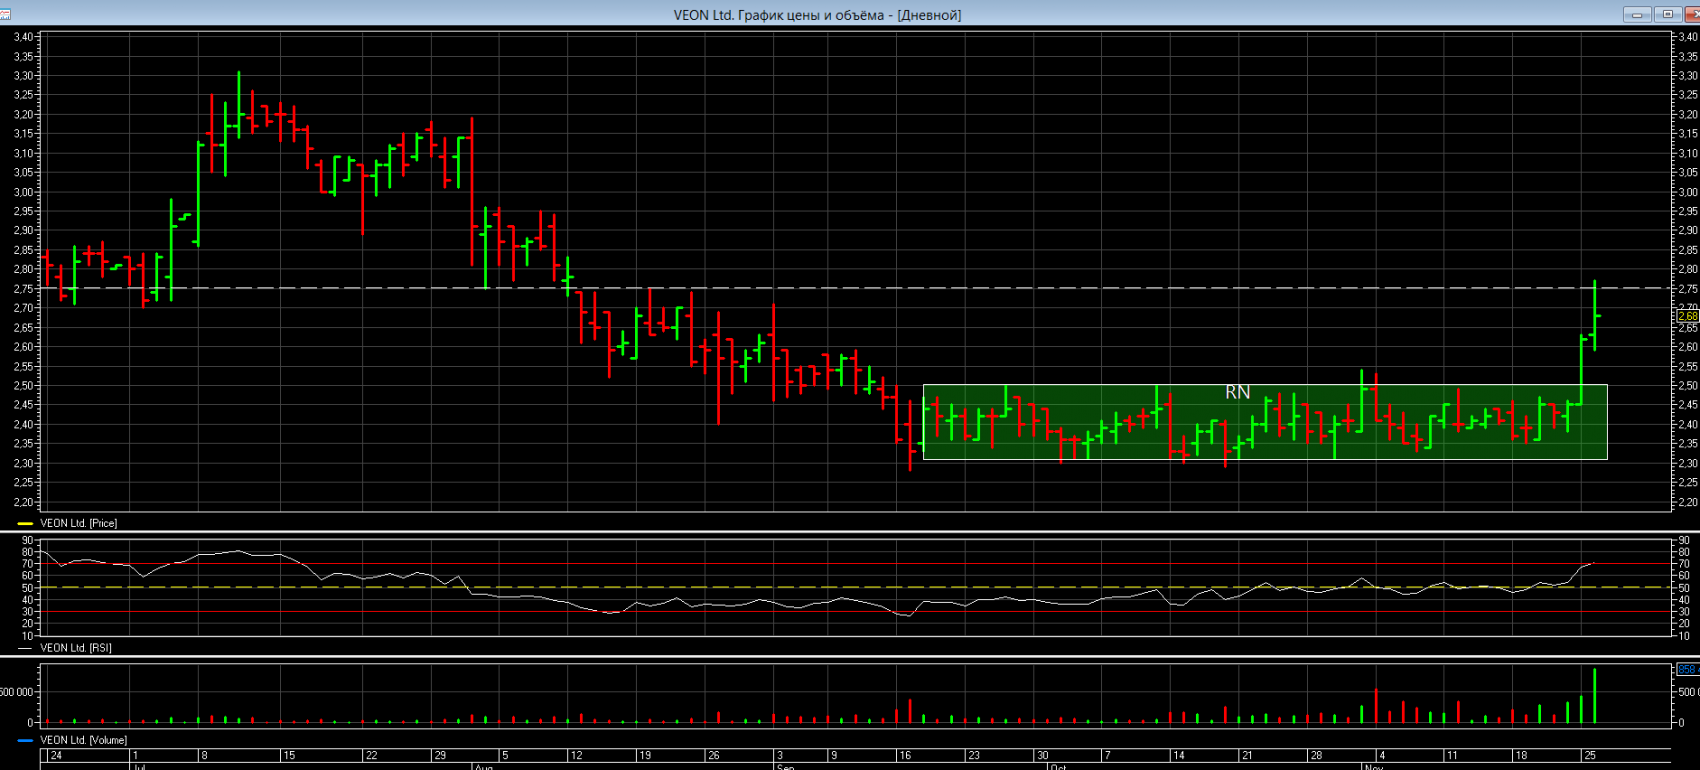Click the date label '11' on the time axis
Viewport: 1700px width, 770px height.
coord(1452,755)
